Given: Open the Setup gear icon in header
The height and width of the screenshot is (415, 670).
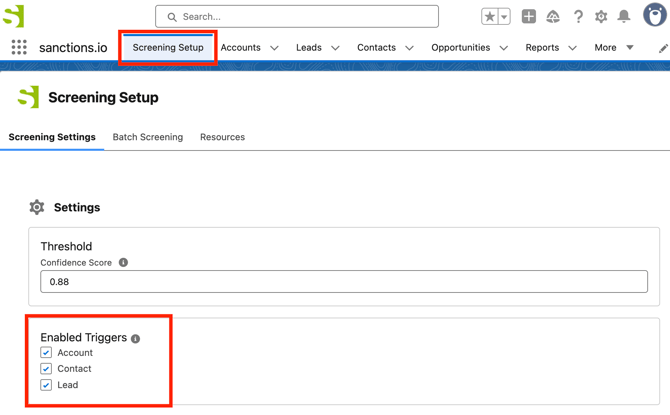Looking at the screenshot, I should [x=601, y=17].
